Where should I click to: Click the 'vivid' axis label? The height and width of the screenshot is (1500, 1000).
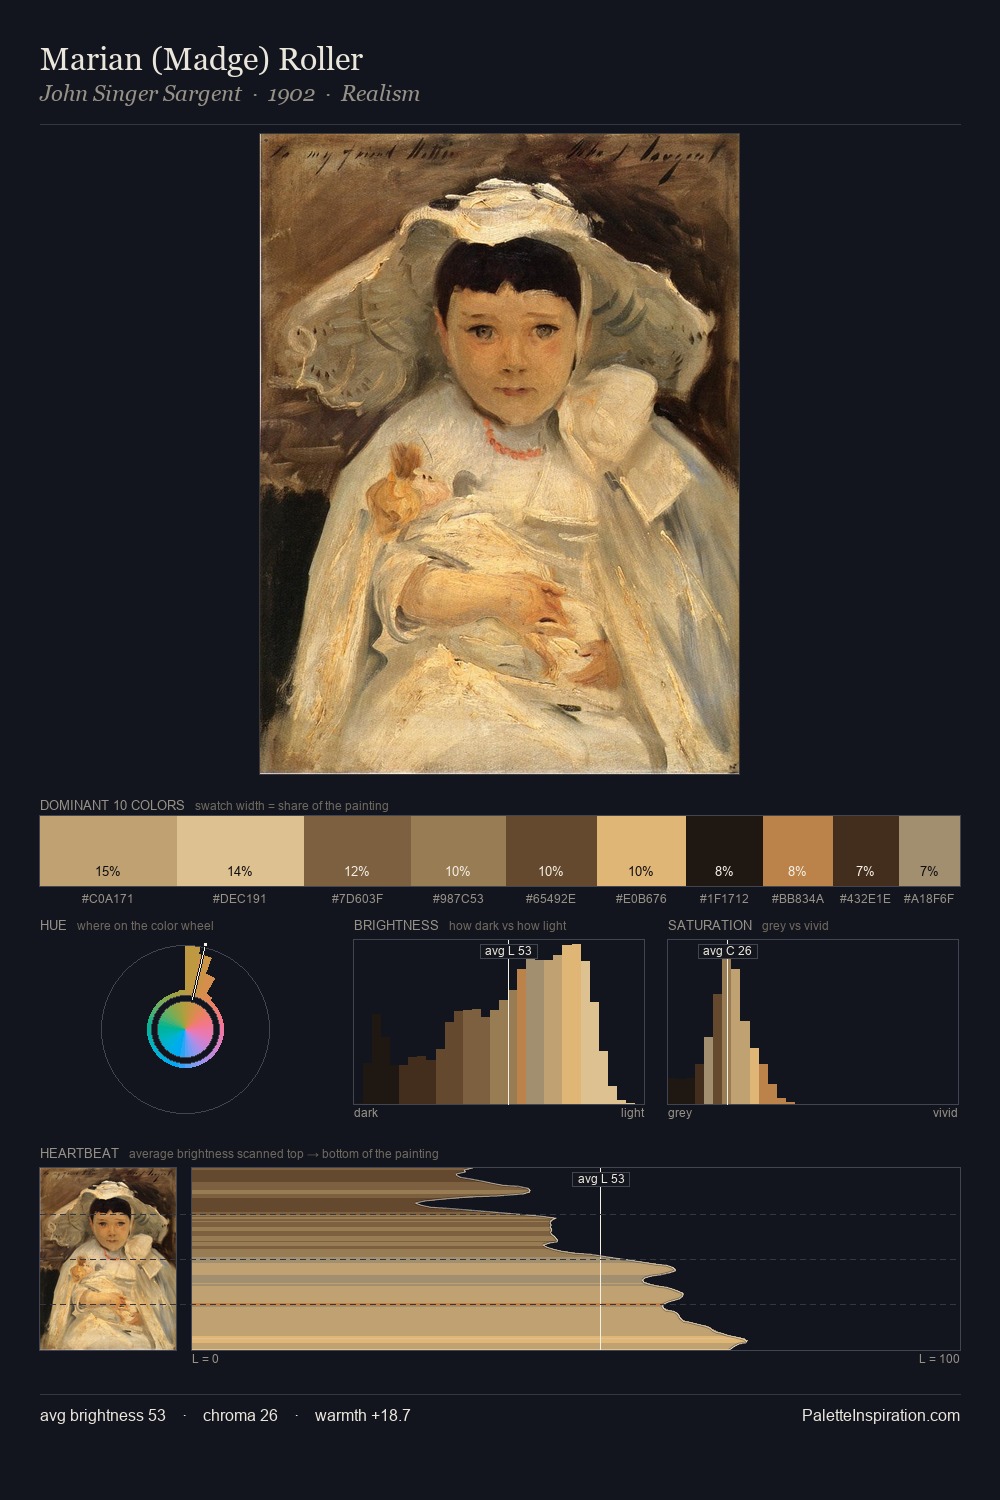click(945, 1113)
